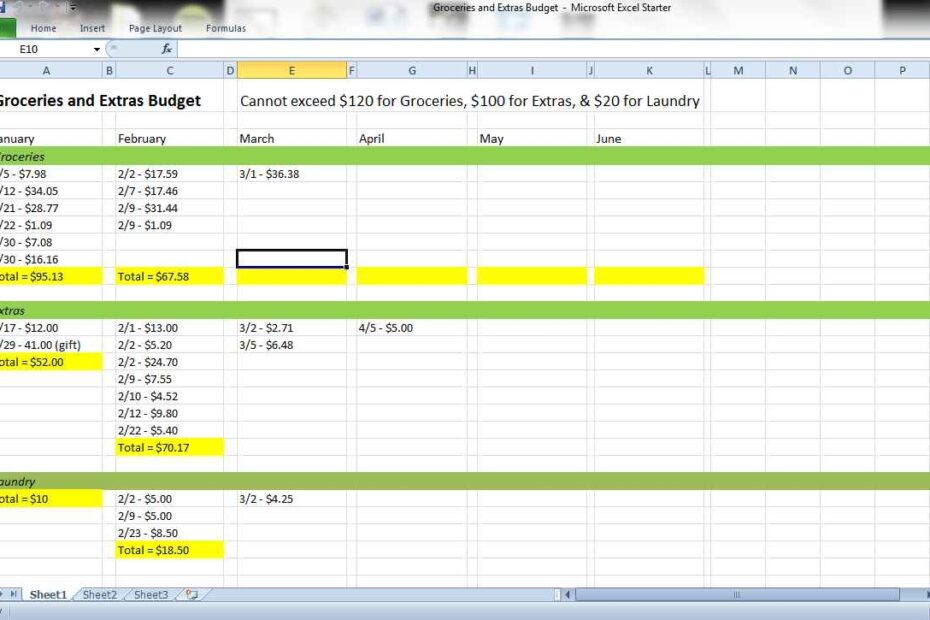The width and height of the screenshot is (930, 620).
Task: Select the yellow Total = $67.58 cell
Action: [x=169, y=275]
